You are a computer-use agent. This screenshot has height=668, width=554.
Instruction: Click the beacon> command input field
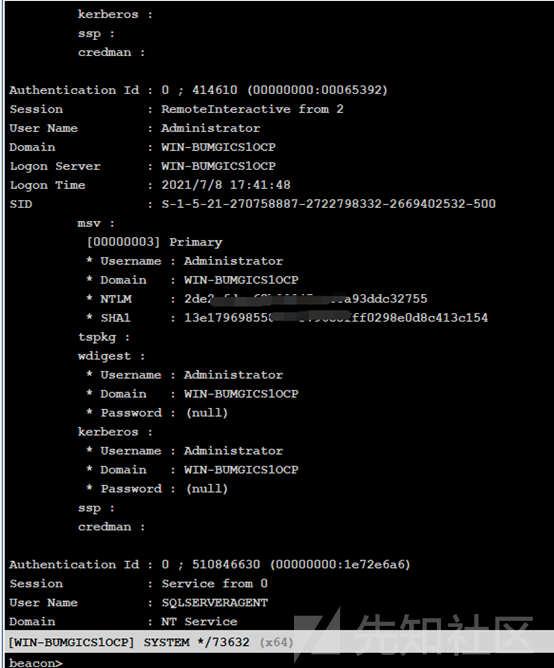(279, 662)
